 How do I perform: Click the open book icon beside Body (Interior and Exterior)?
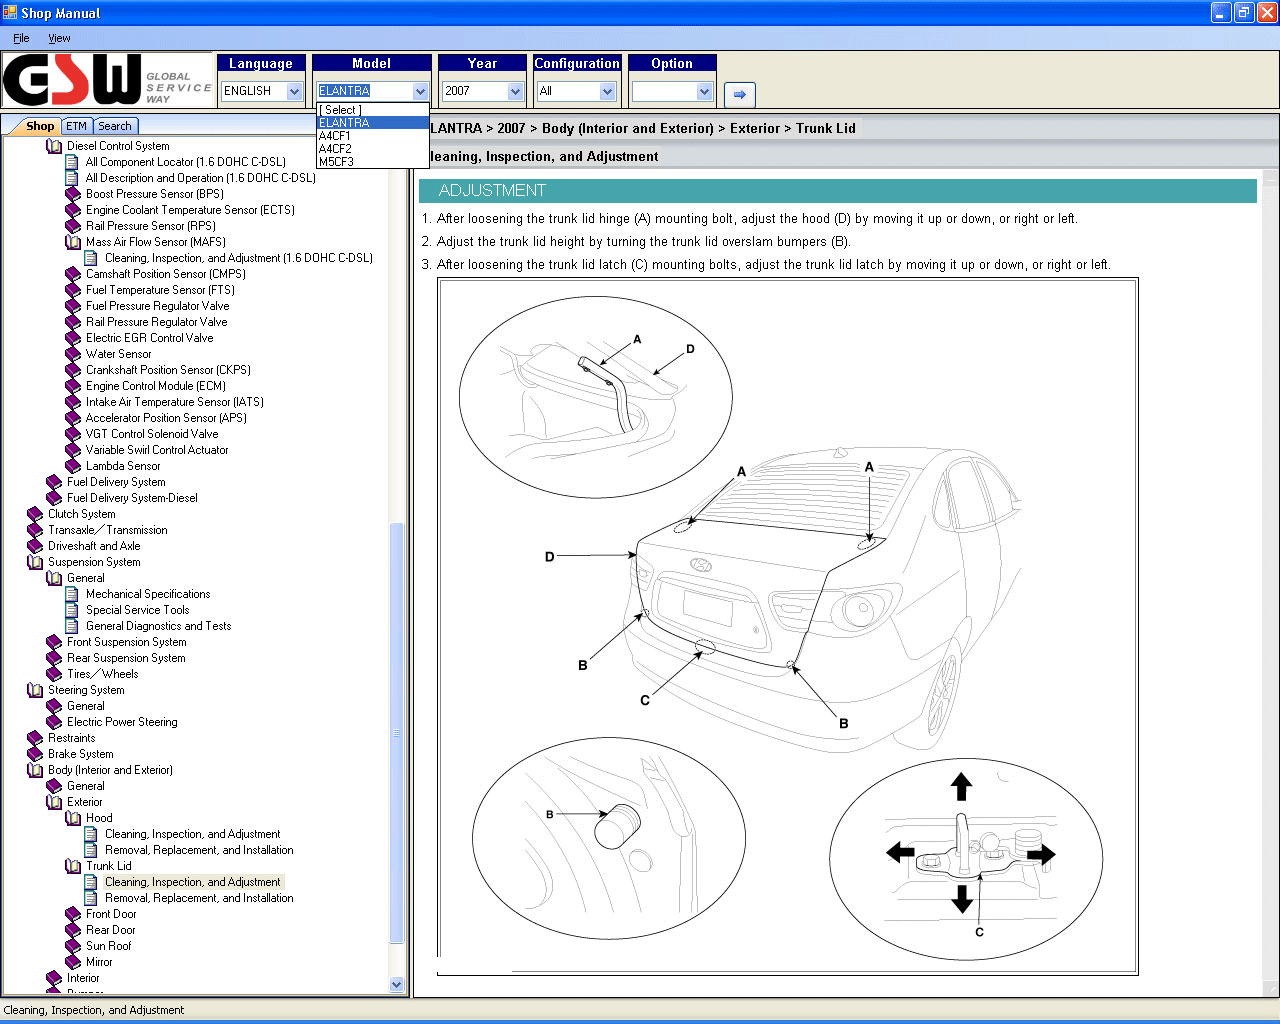(35, 770)
